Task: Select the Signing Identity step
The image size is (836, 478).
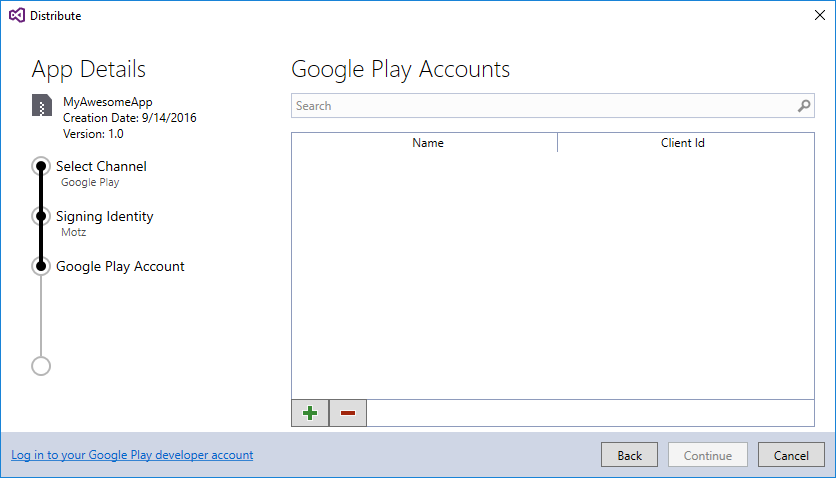Action: 104,216
